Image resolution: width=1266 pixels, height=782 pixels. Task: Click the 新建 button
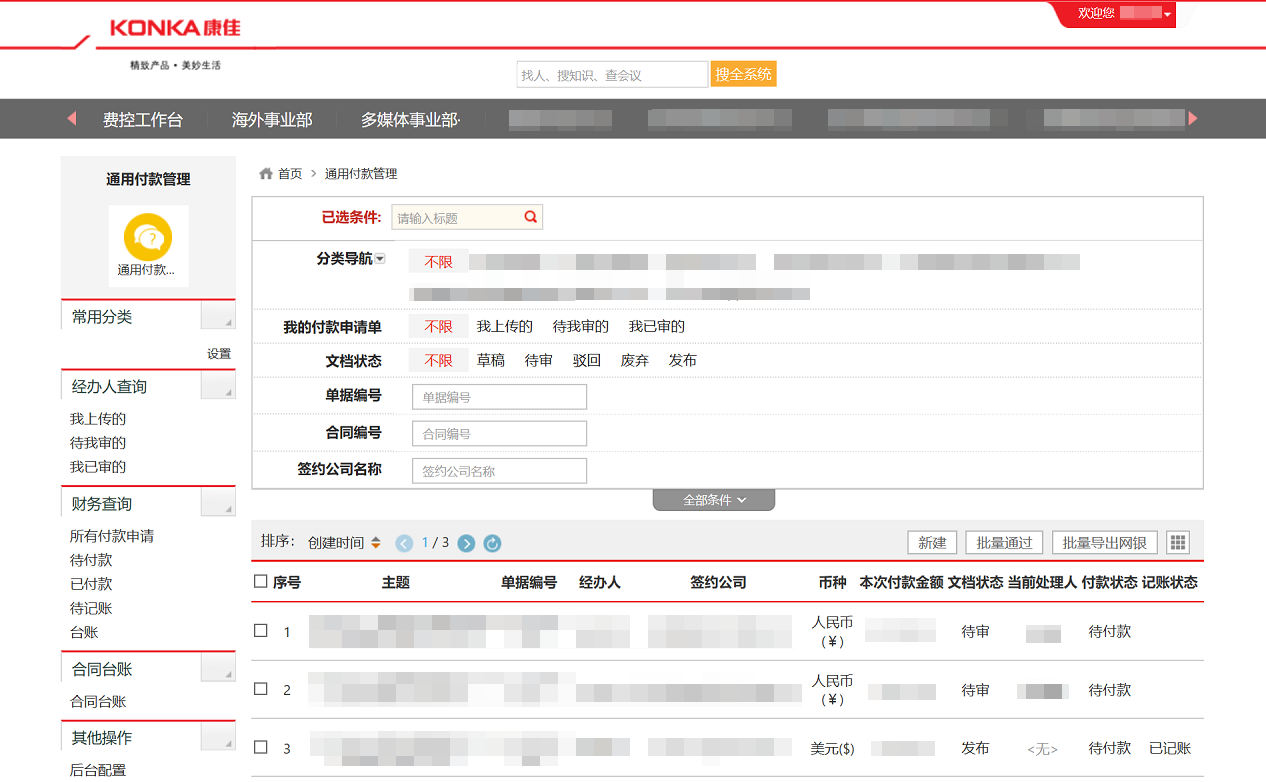click(932, 542)
